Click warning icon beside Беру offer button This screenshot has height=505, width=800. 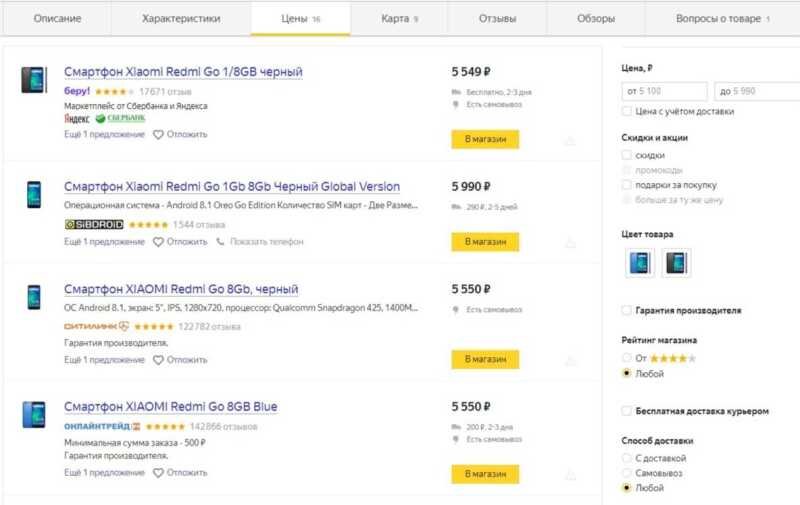pyautogui.click(x=571, y=140)
